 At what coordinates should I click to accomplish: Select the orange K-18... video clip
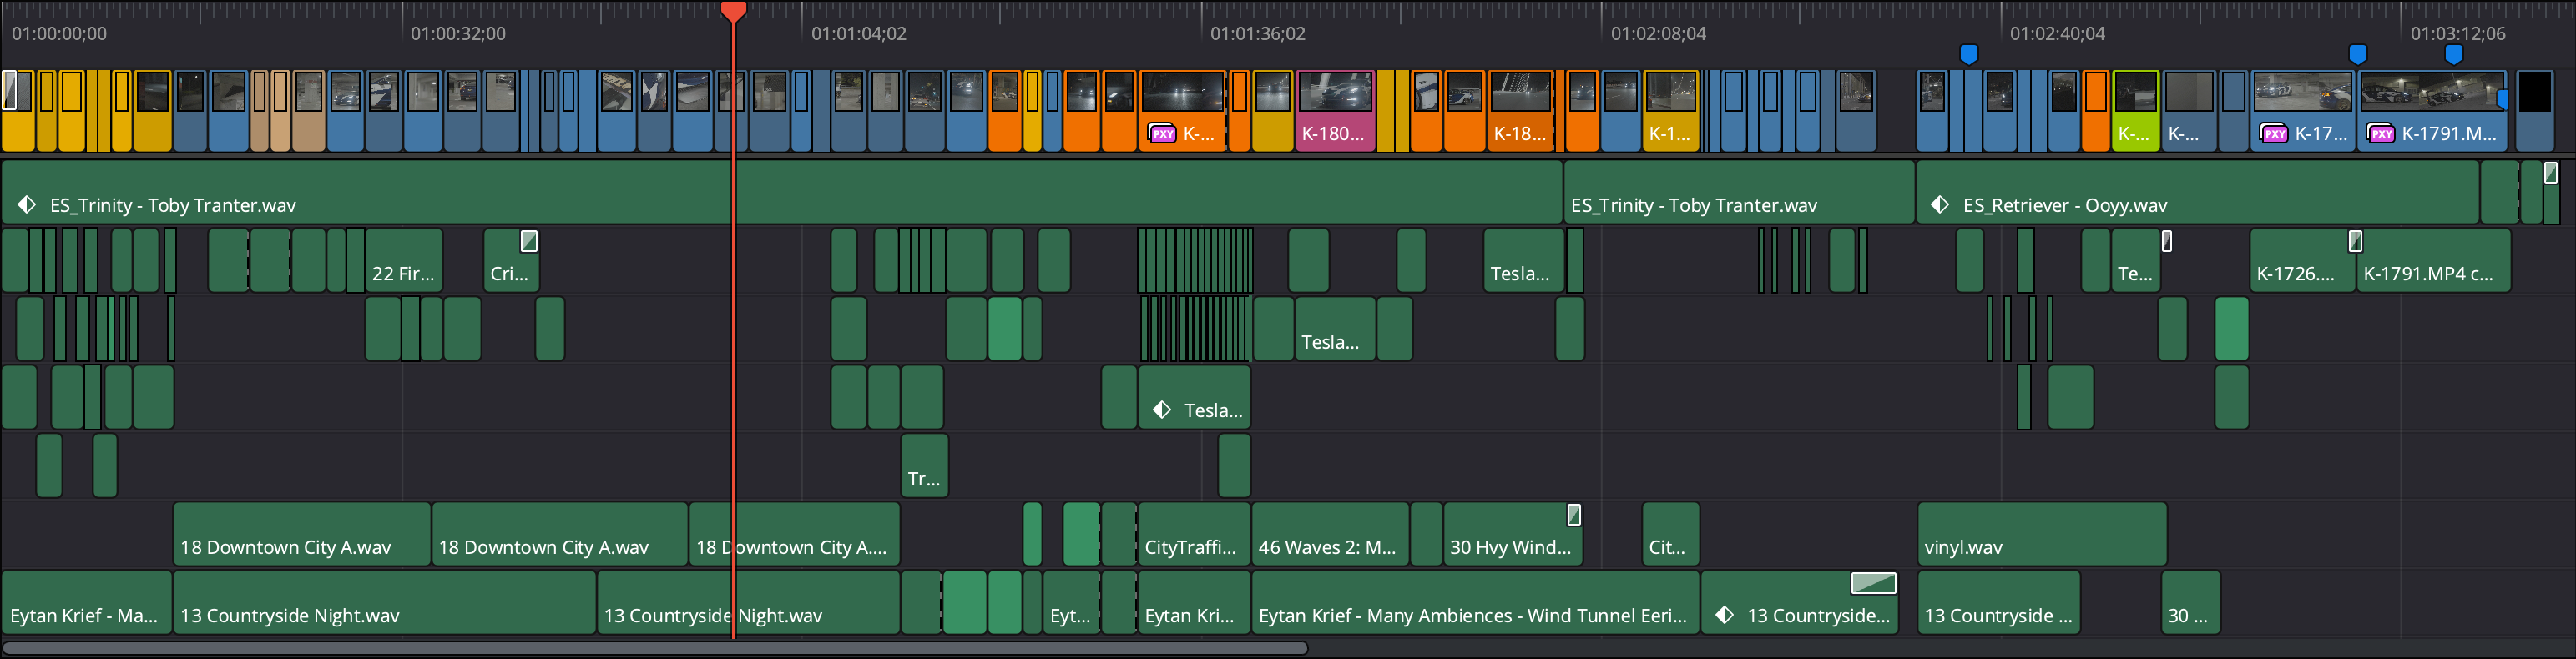click(x=1520, y=111)
